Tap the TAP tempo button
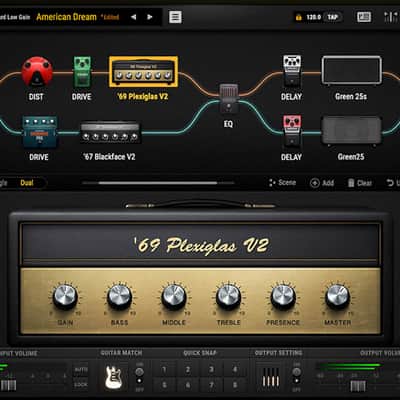Viewport: 400px width, 400px height. 333,17
